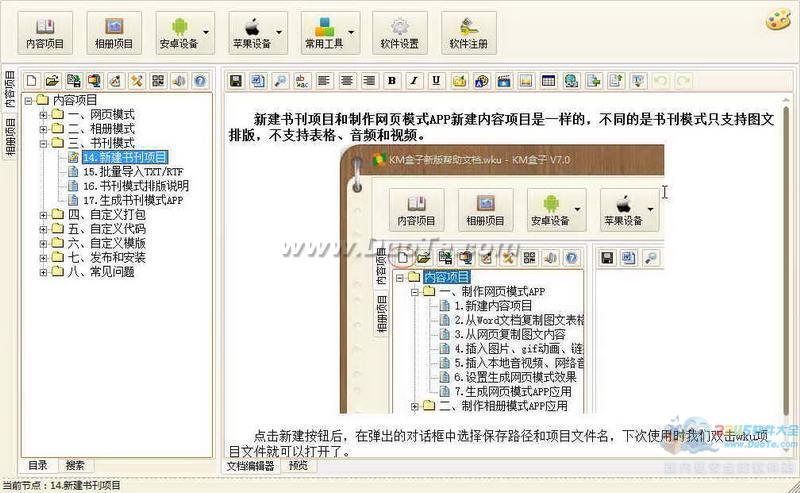This screenshot has width=800, height=493.
Task: Click the edit node pencil icon
Action: pos(115,81)
